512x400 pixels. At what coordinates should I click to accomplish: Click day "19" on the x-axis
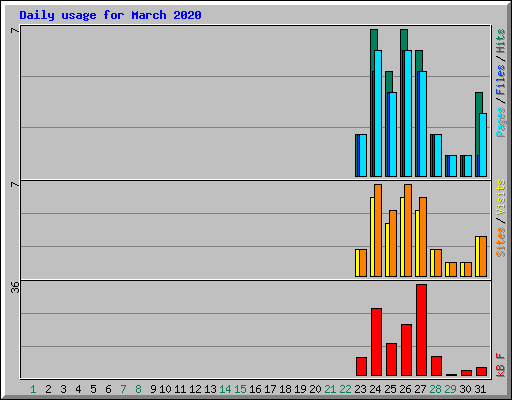[300, 389]
